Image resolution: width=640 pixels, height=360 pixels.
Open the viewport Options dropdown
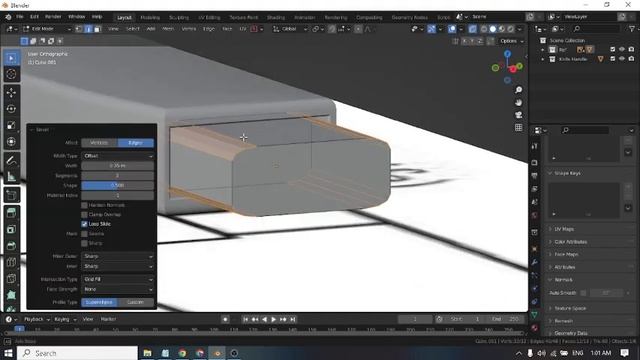[512, 41]
